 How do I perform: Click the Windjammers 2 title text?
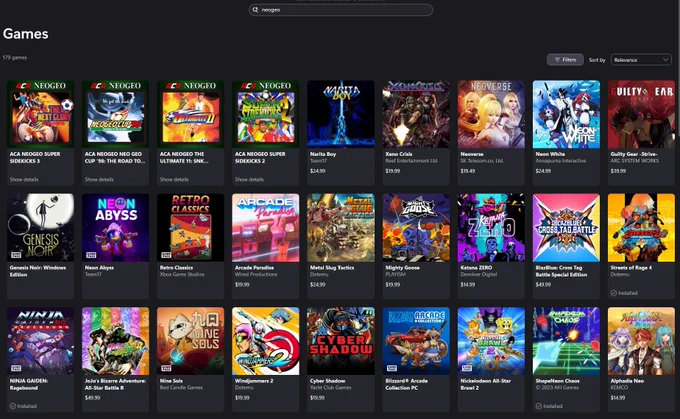coord(254,381)
